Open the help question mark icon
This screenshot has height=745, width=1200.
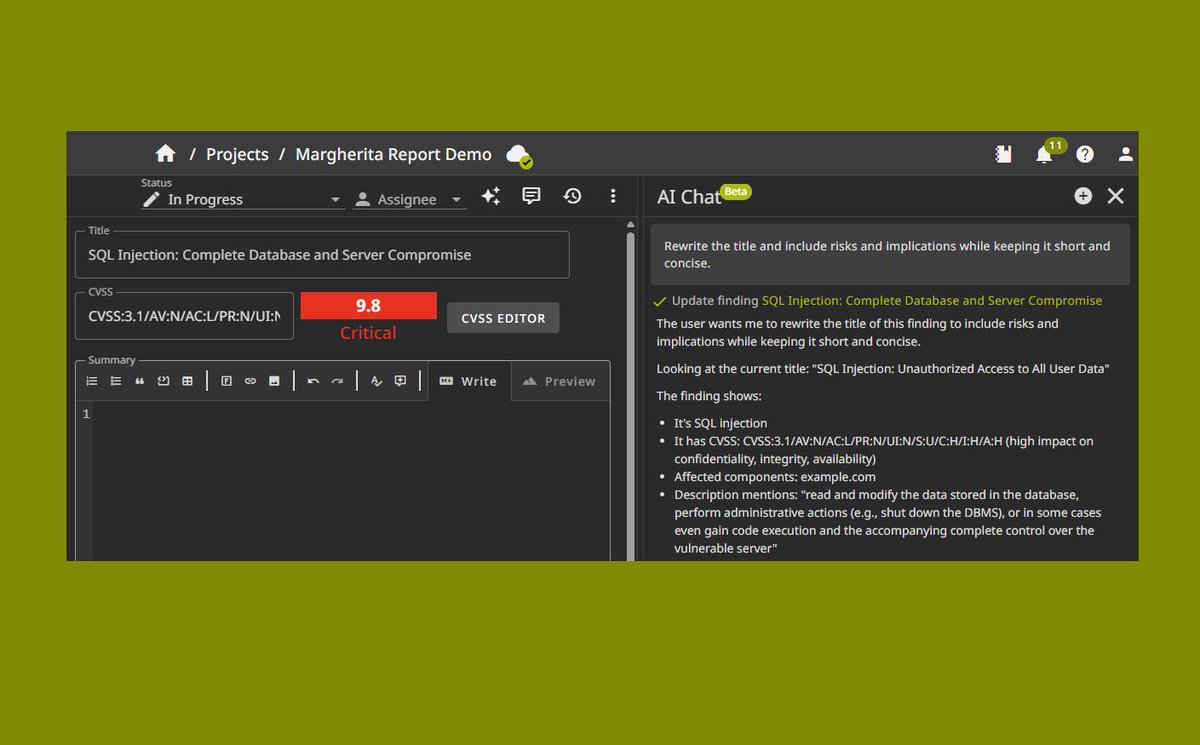click(x=1085, y=154)
